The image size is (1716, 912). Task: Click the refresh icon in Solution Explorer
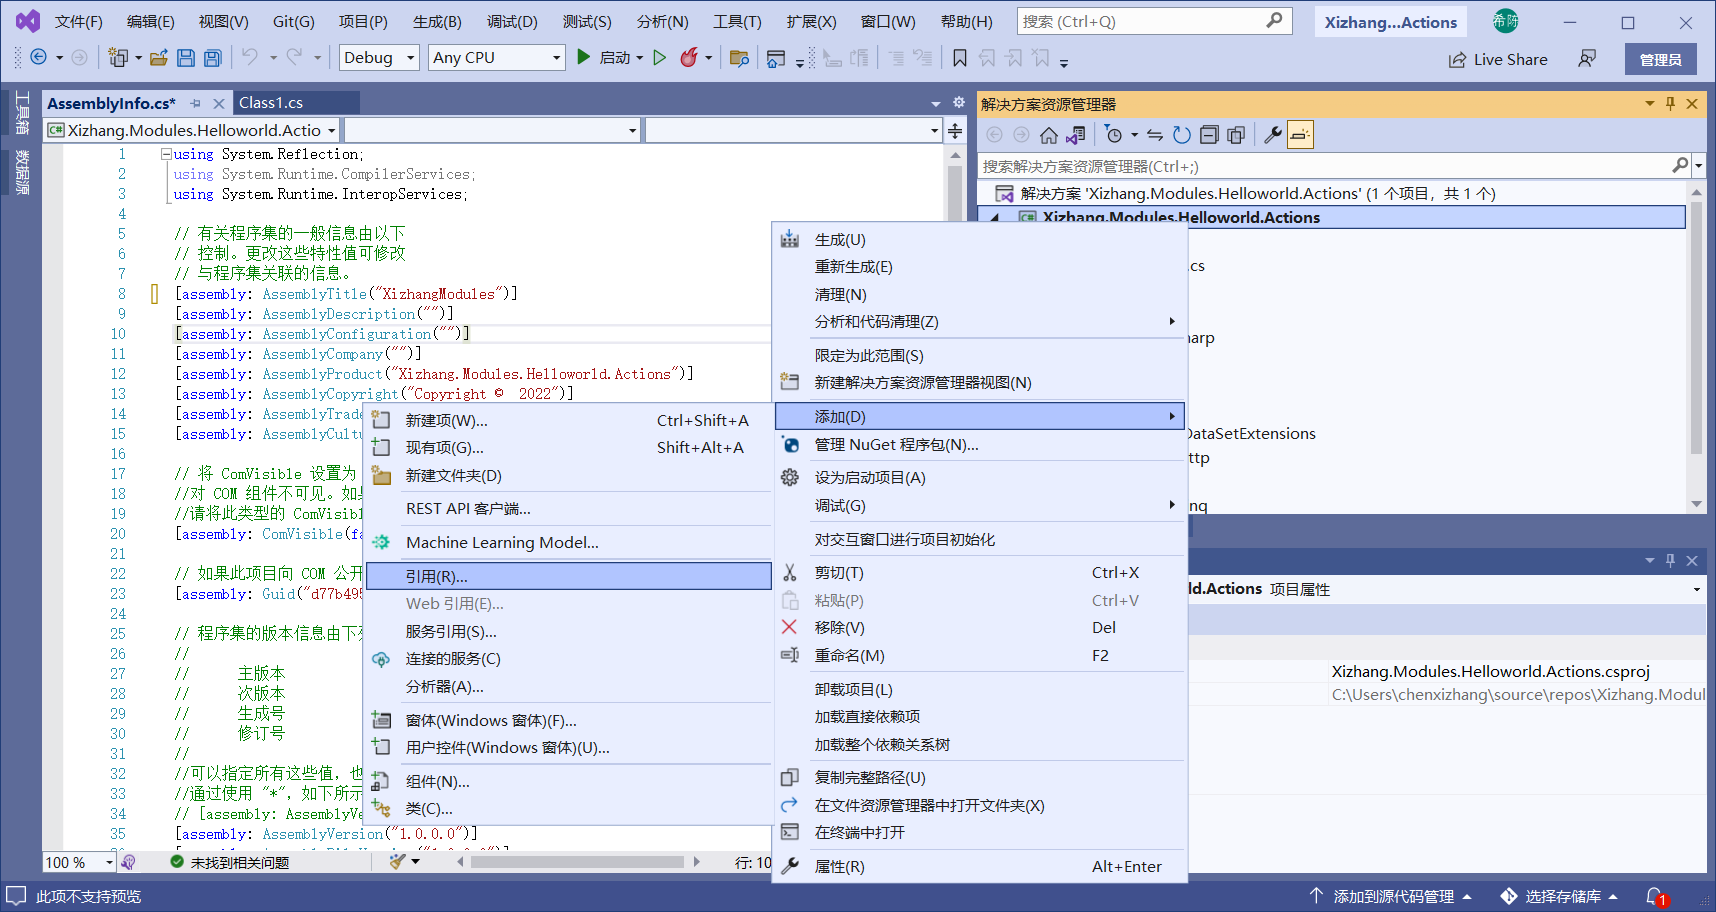click(x=1182, y=135)
